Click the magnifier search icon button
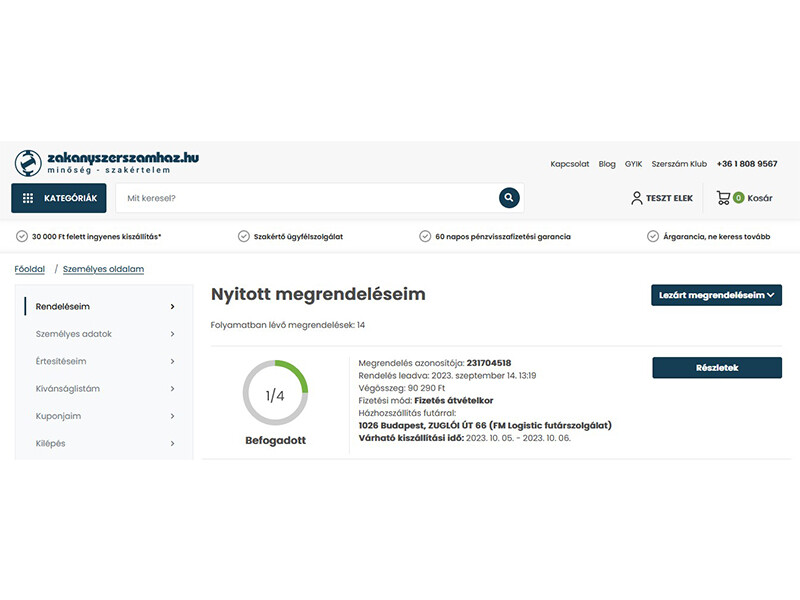This screenshot has width=800, height=600. point(509,198)
